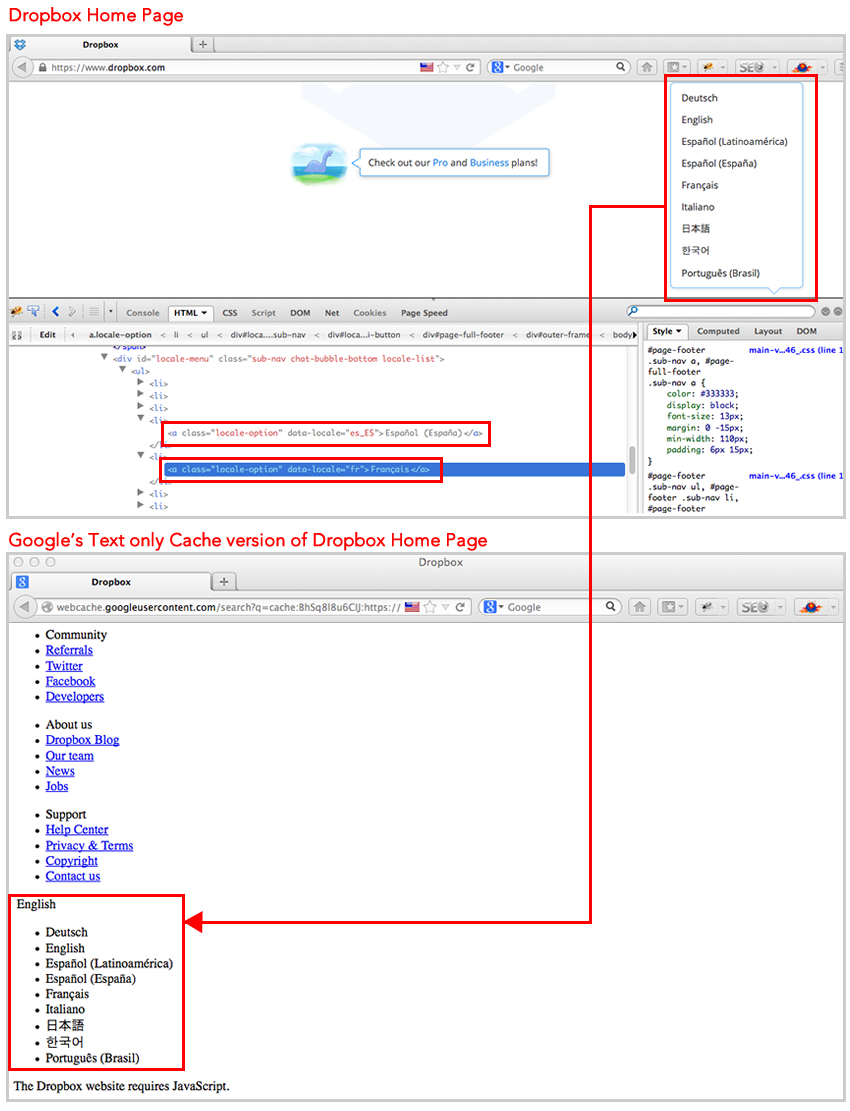Click in the Firebug search box
The image size is (850, 1111).
(721, 311)
